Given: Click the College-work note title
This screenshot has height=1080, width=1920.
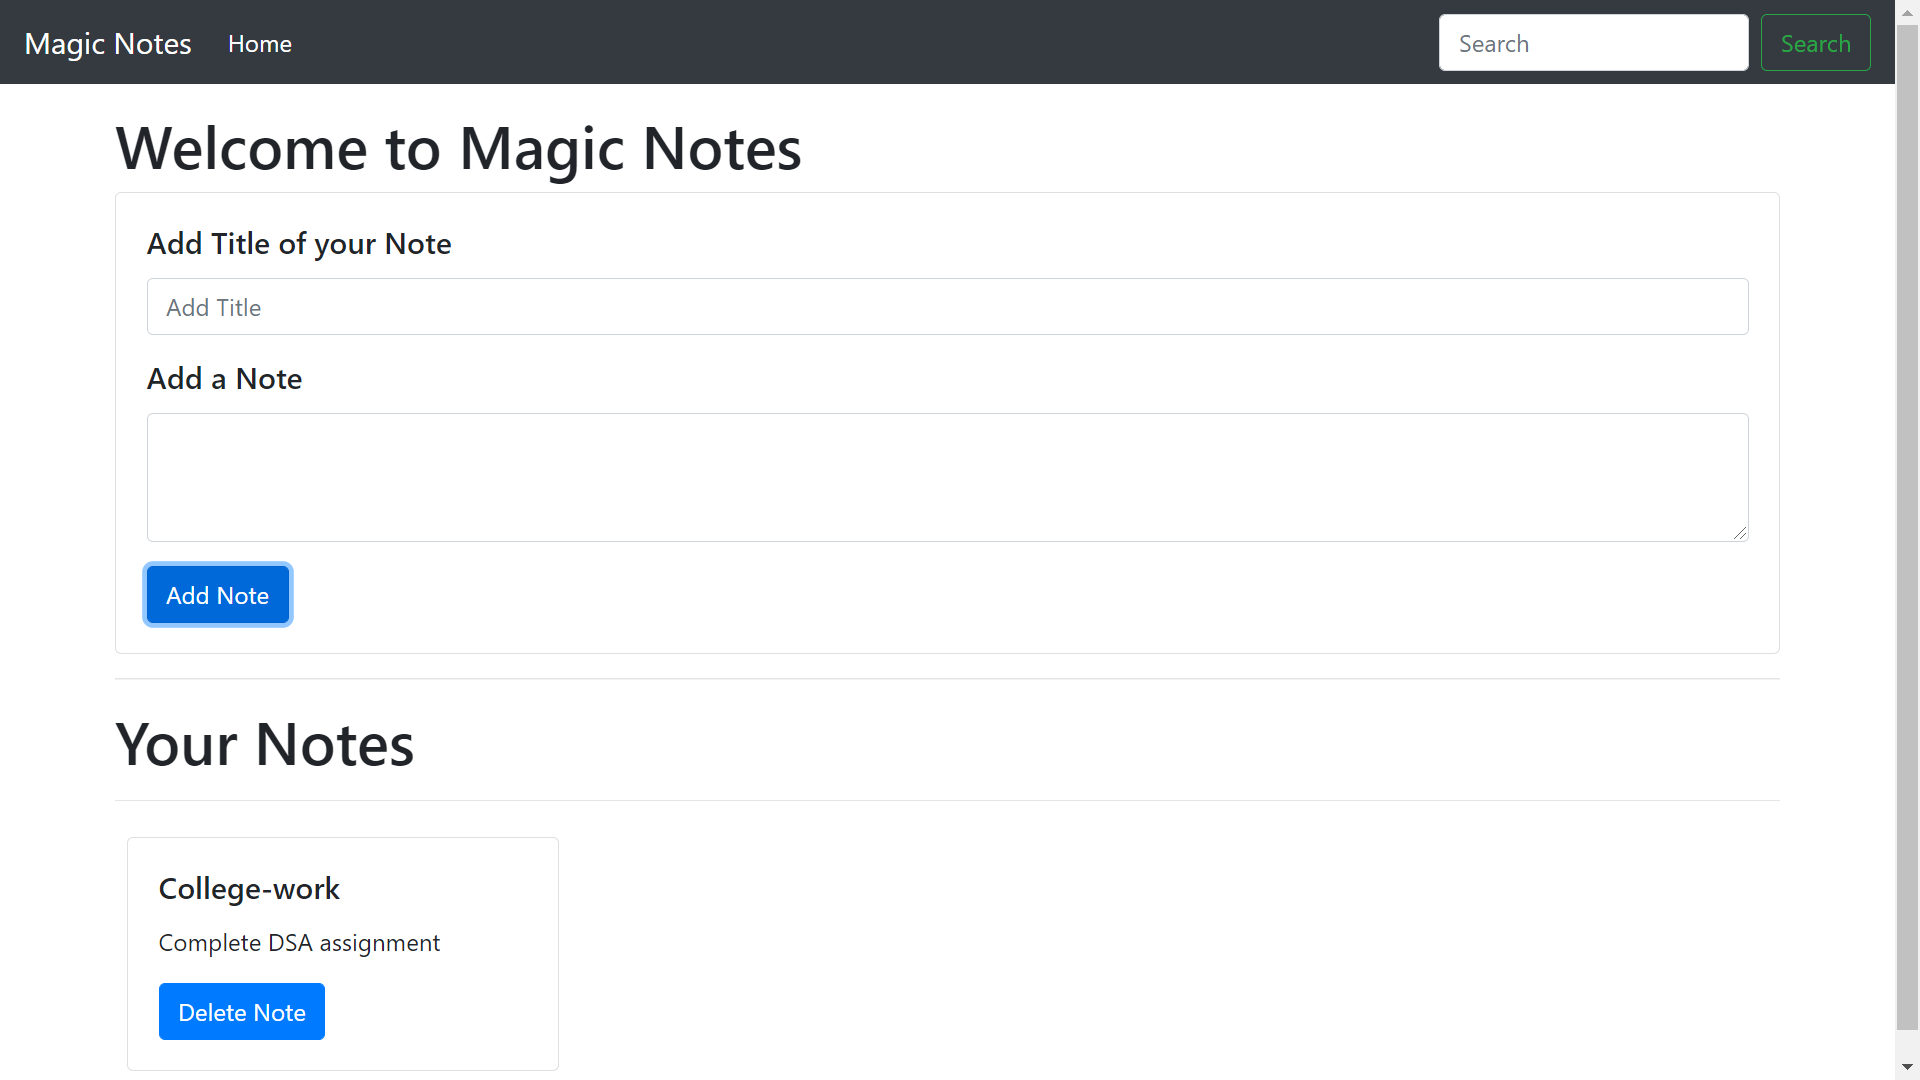Looking at the screenshot, I should pos(249,888).
